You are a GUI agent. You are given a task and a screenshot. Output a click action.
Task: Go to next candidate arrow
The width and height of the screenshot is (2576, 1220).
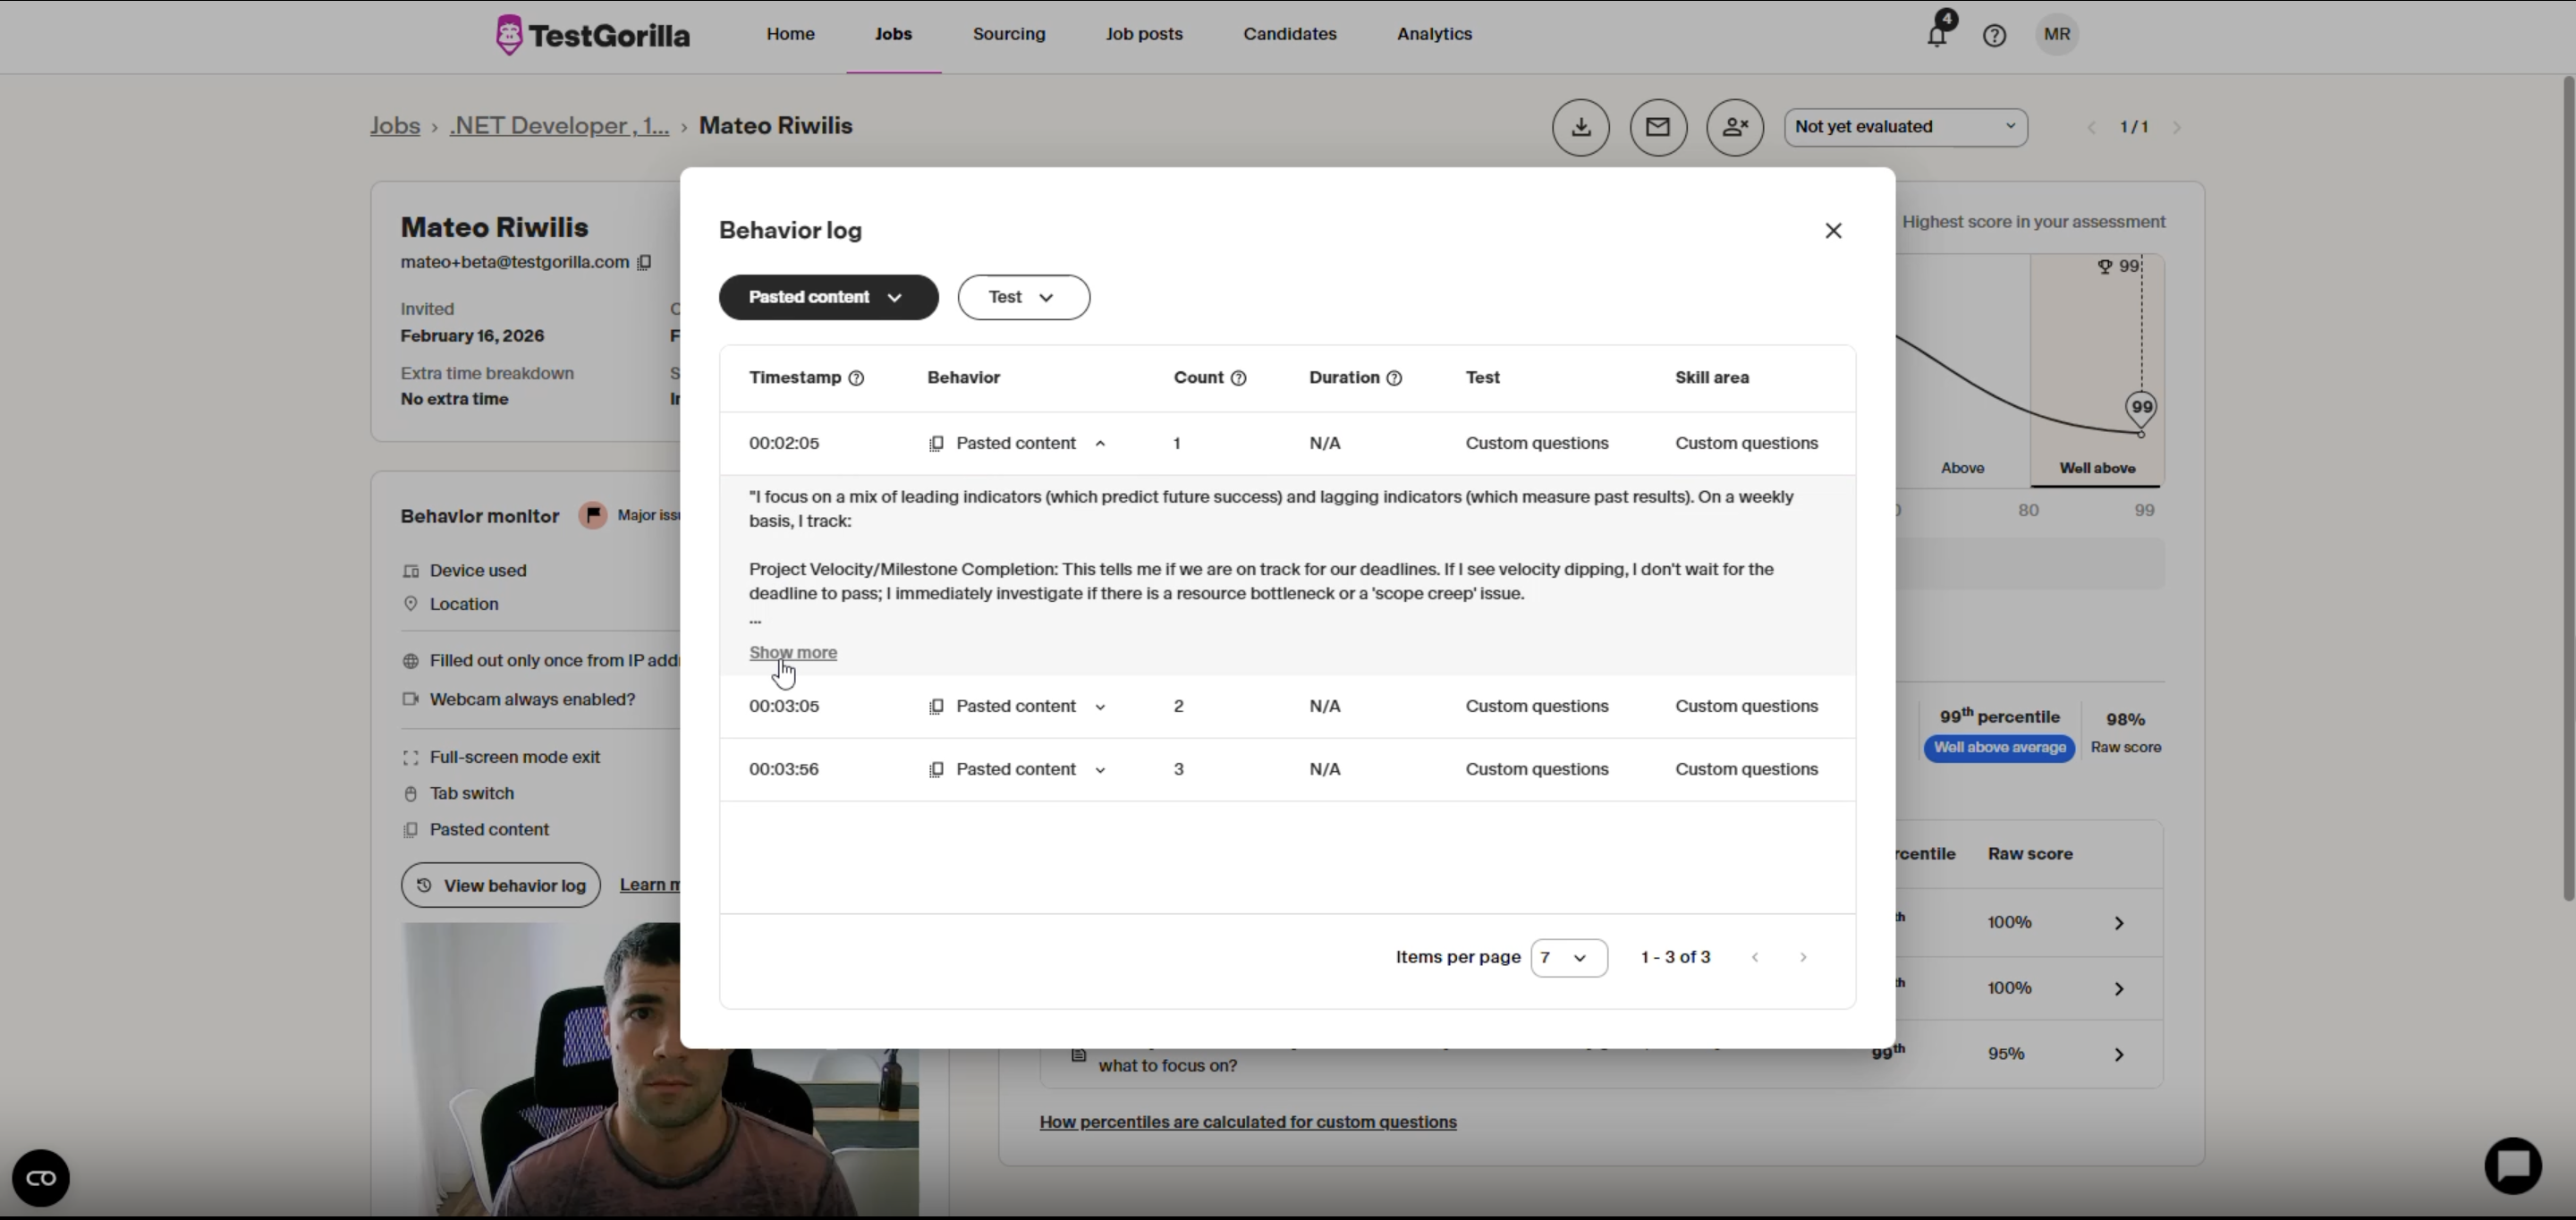click(2176, 128)
